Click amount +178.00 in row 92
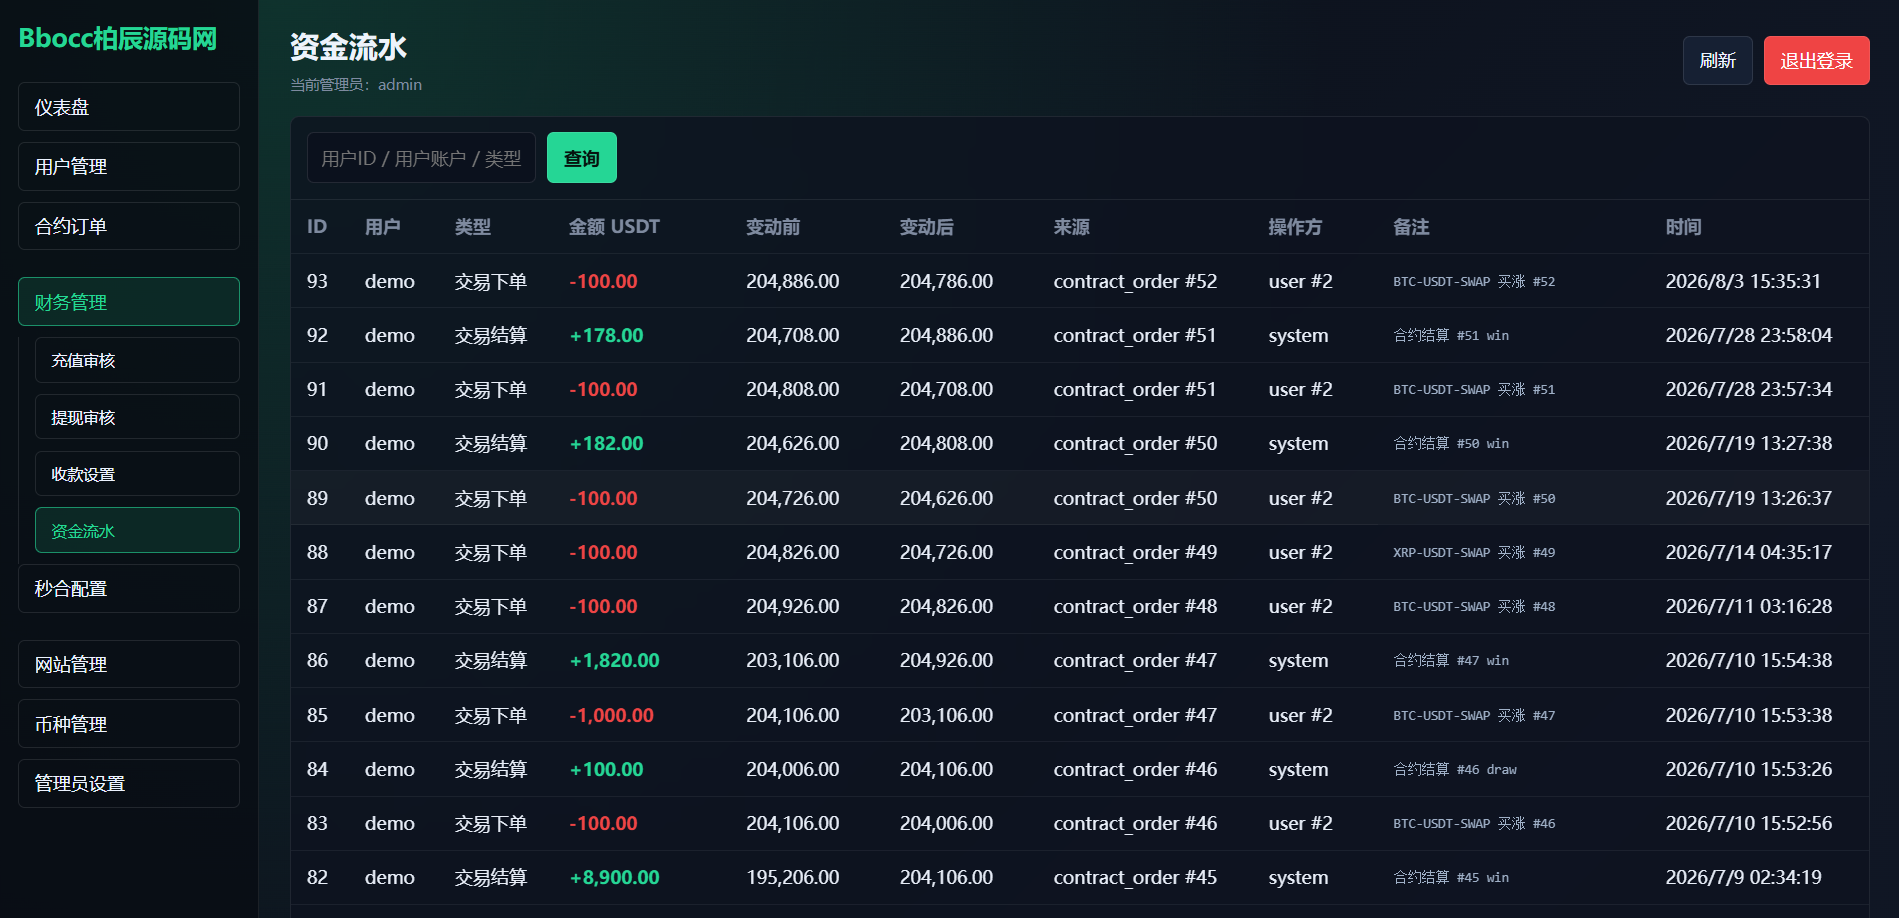Image resolution: width=1899 pixels, height=918 pixels. coord(606,335)
